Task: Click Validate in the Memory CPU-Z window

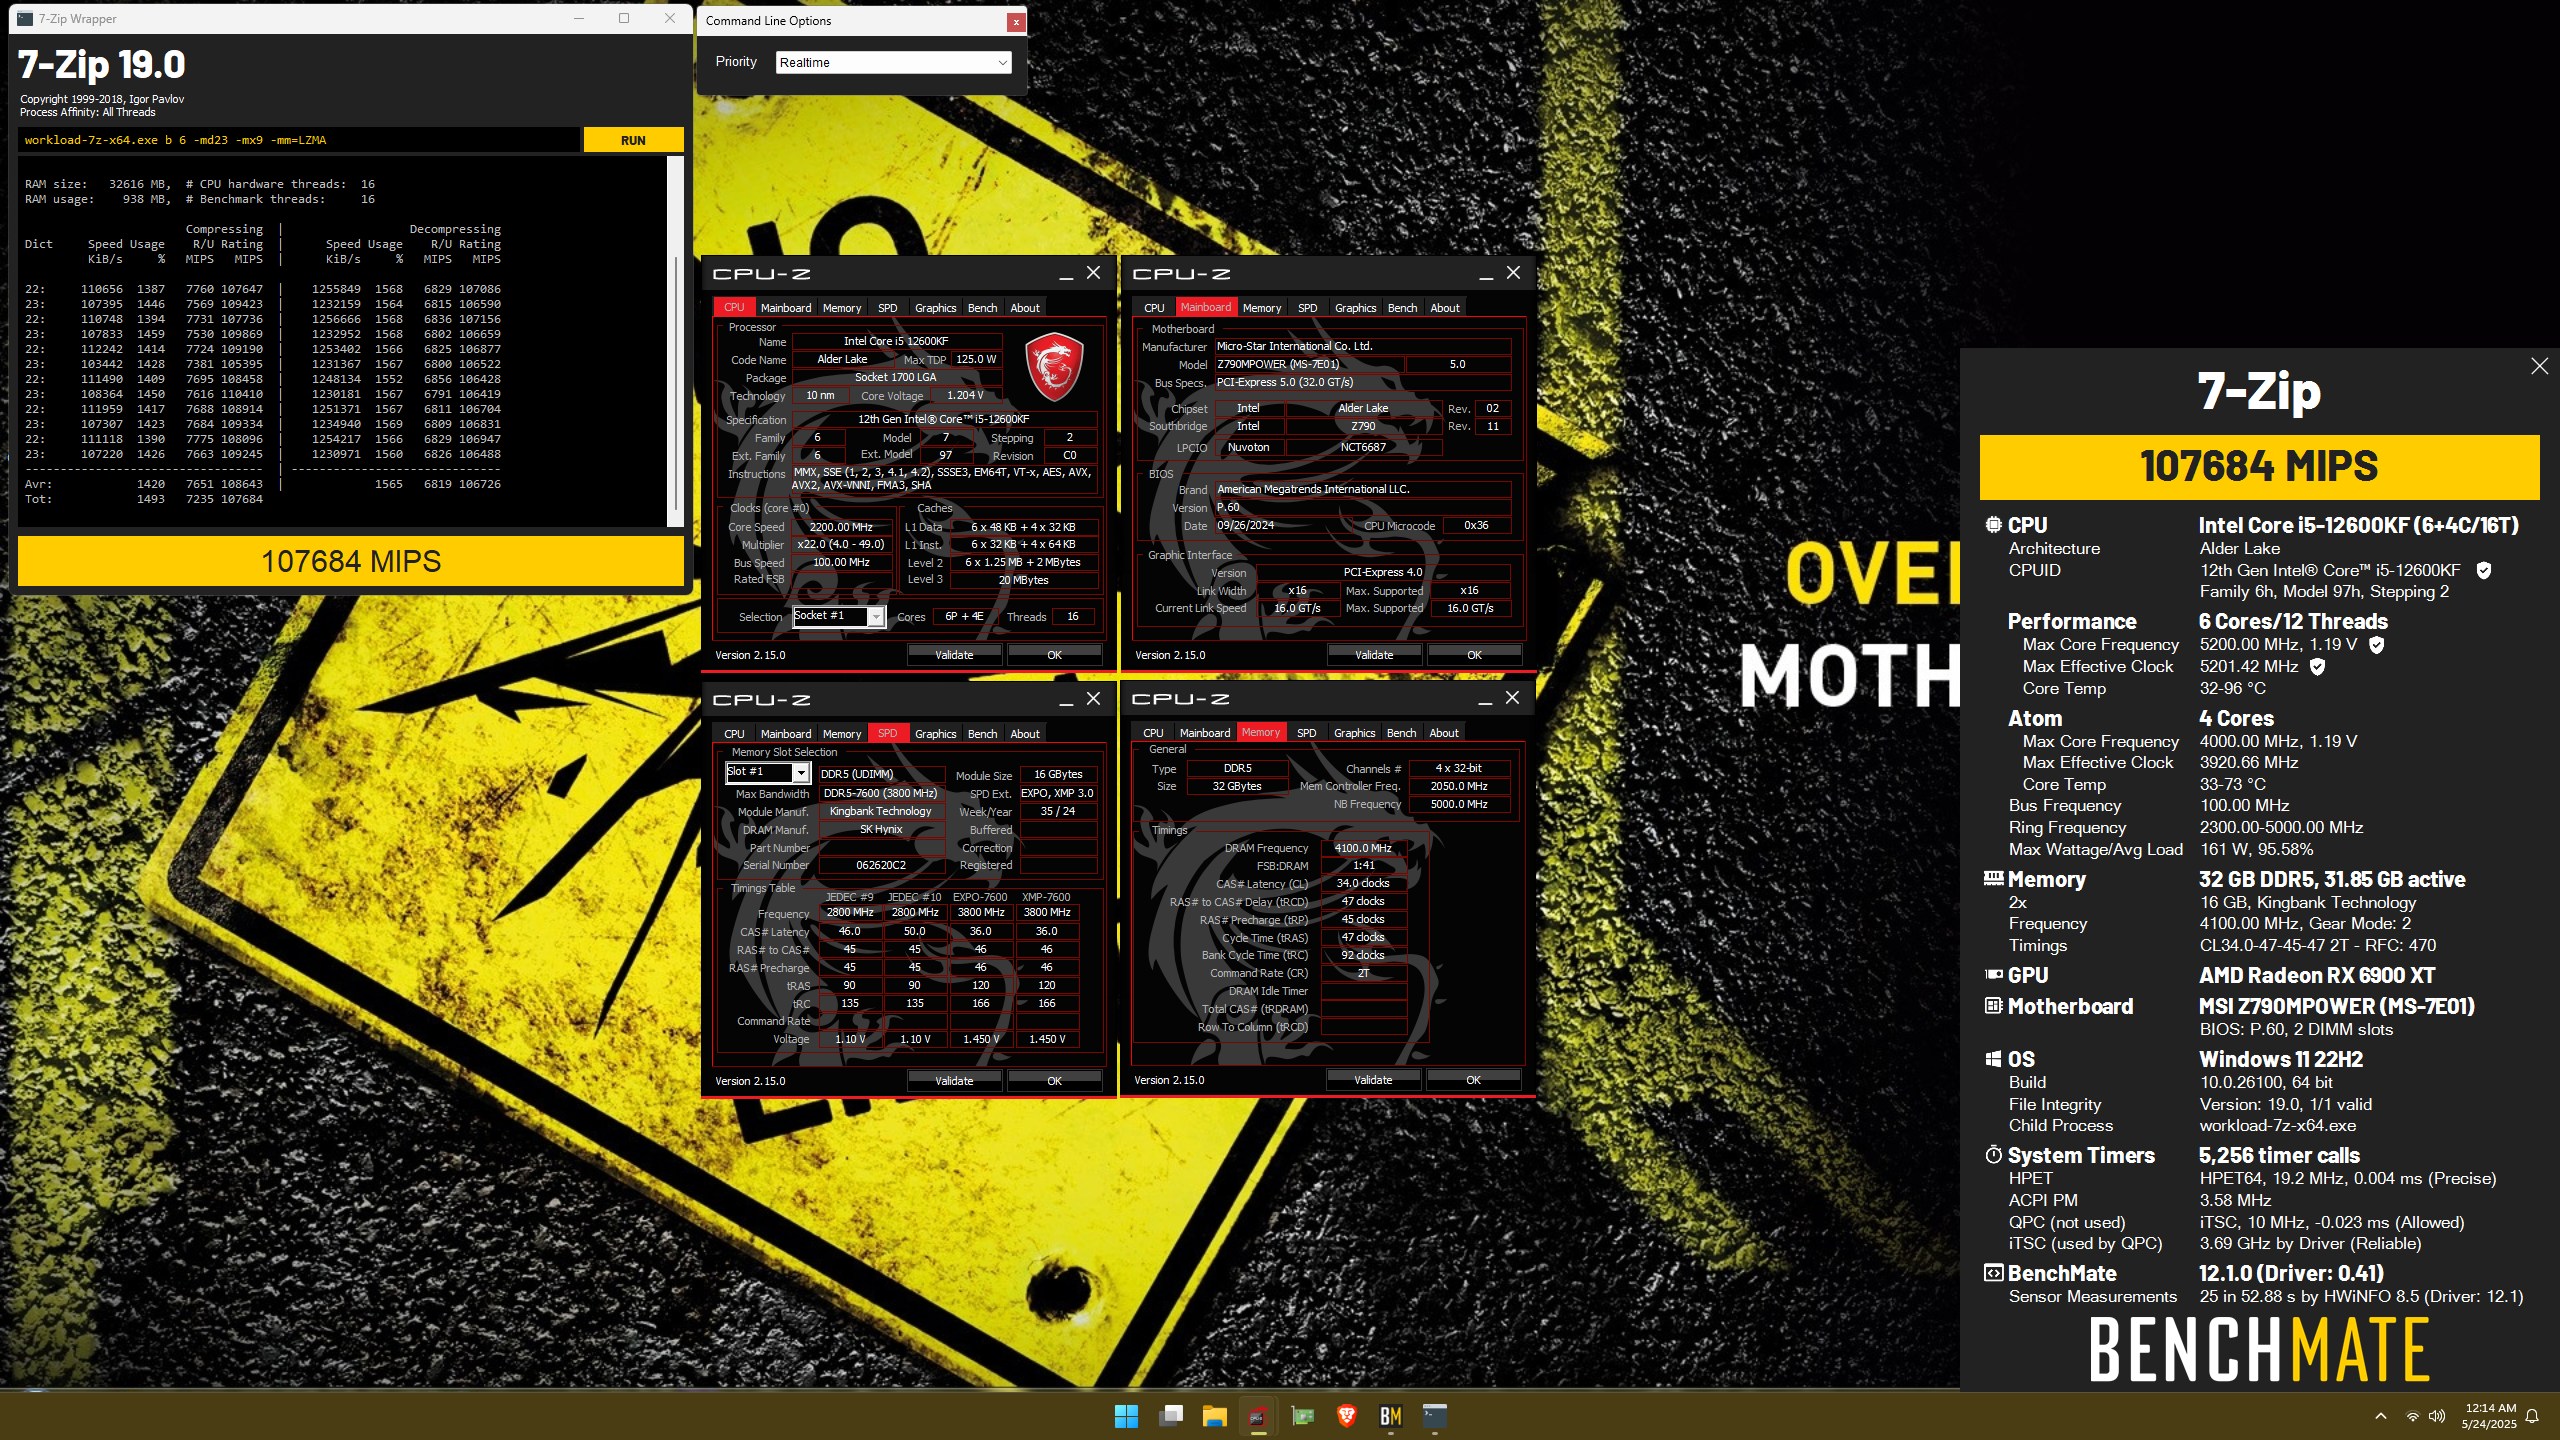Action: 1373,1080
